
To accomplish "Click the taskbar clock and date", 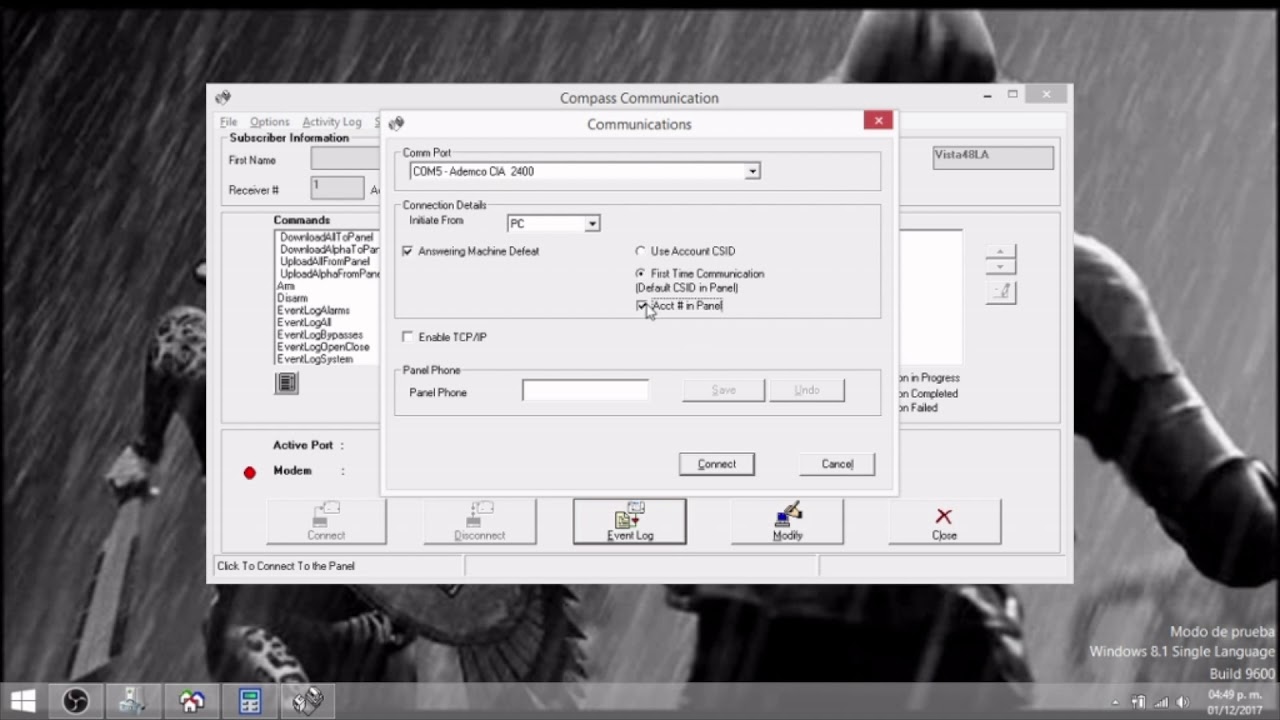I will tap(1234, 702).
